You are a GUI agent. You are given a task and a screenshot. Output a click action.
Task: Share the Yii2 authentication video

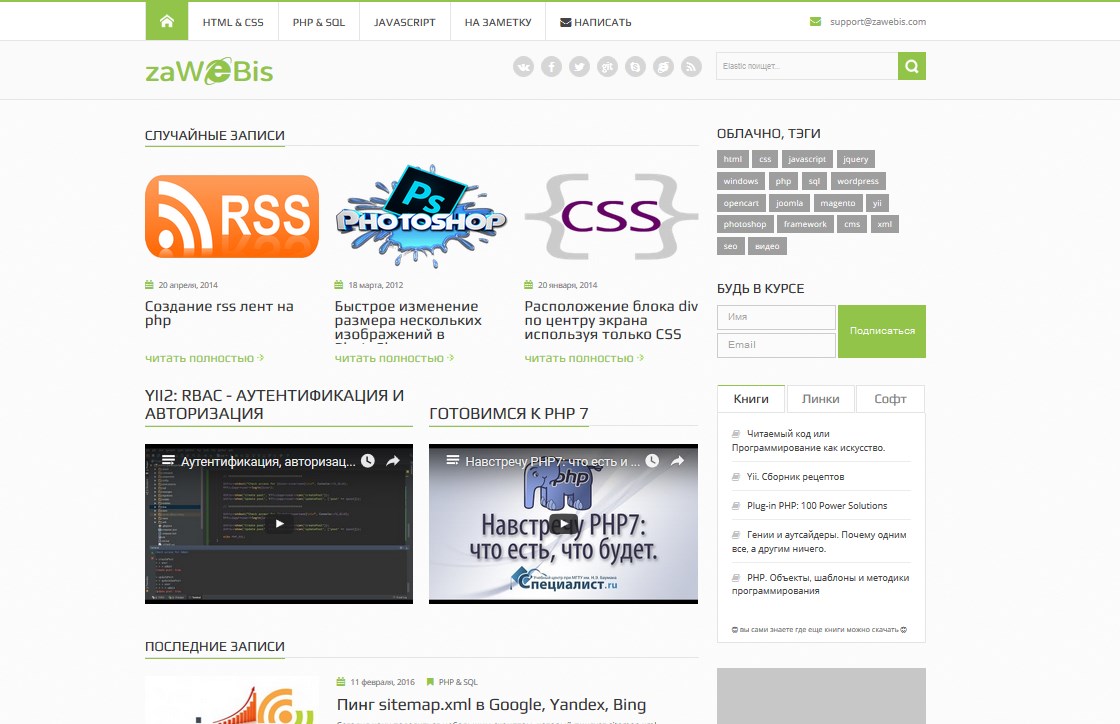pos(393,461)
